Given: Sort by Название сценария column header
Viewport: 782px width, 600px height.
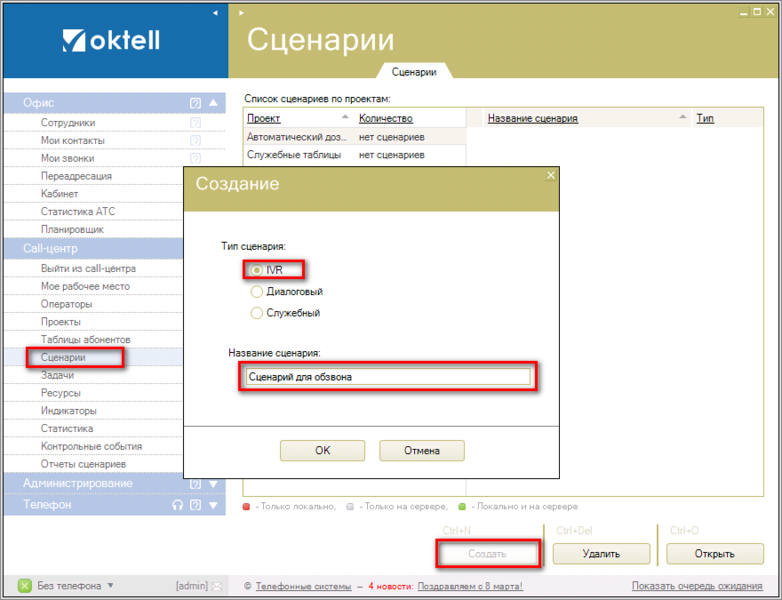Looking at the screenshot, I should [533, 118].
